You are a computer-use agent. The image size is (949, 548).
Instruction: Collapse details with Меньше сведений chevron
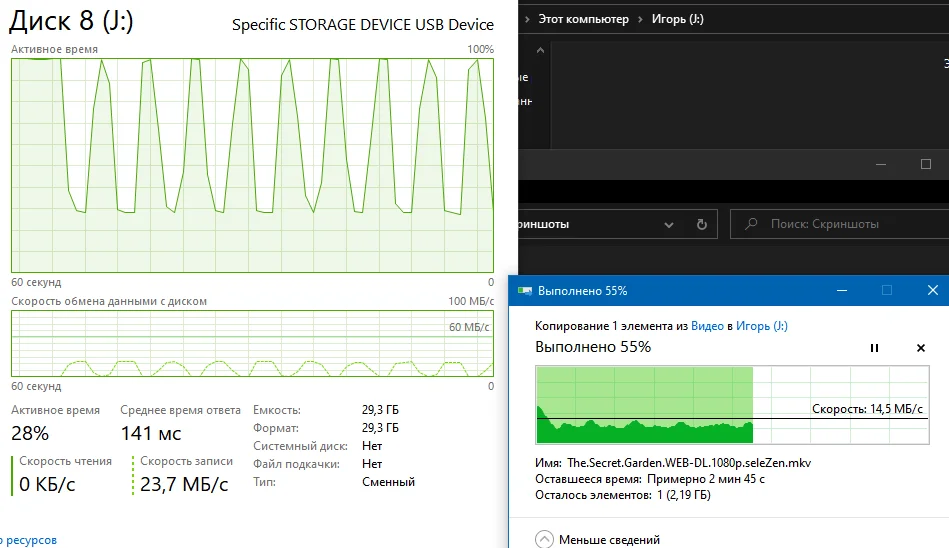pyautogui.click(x=544, y=539)
